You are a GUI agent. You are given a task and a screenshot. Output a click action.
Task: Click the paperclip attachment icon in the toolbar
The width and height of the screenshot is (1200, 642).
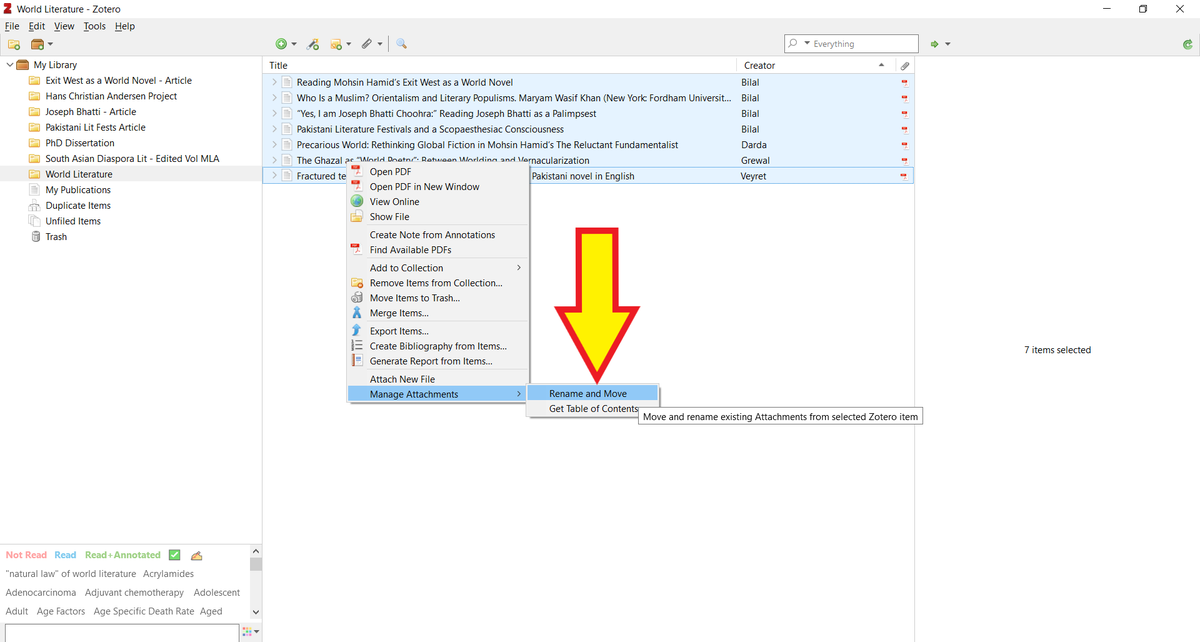[x=366, y=44]
